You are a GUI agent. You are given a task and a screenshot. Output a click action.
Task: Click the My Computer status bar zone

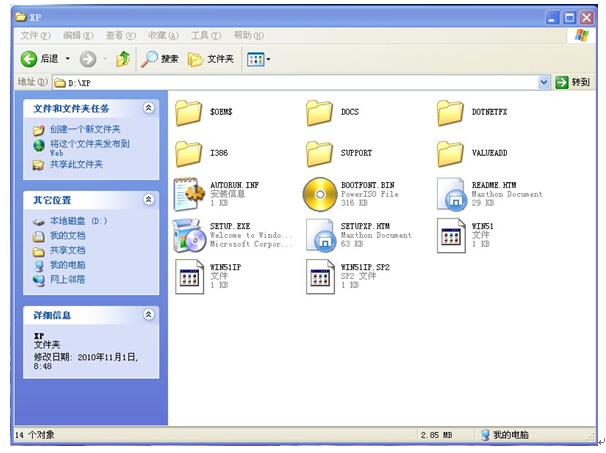(x=505, y=435)
